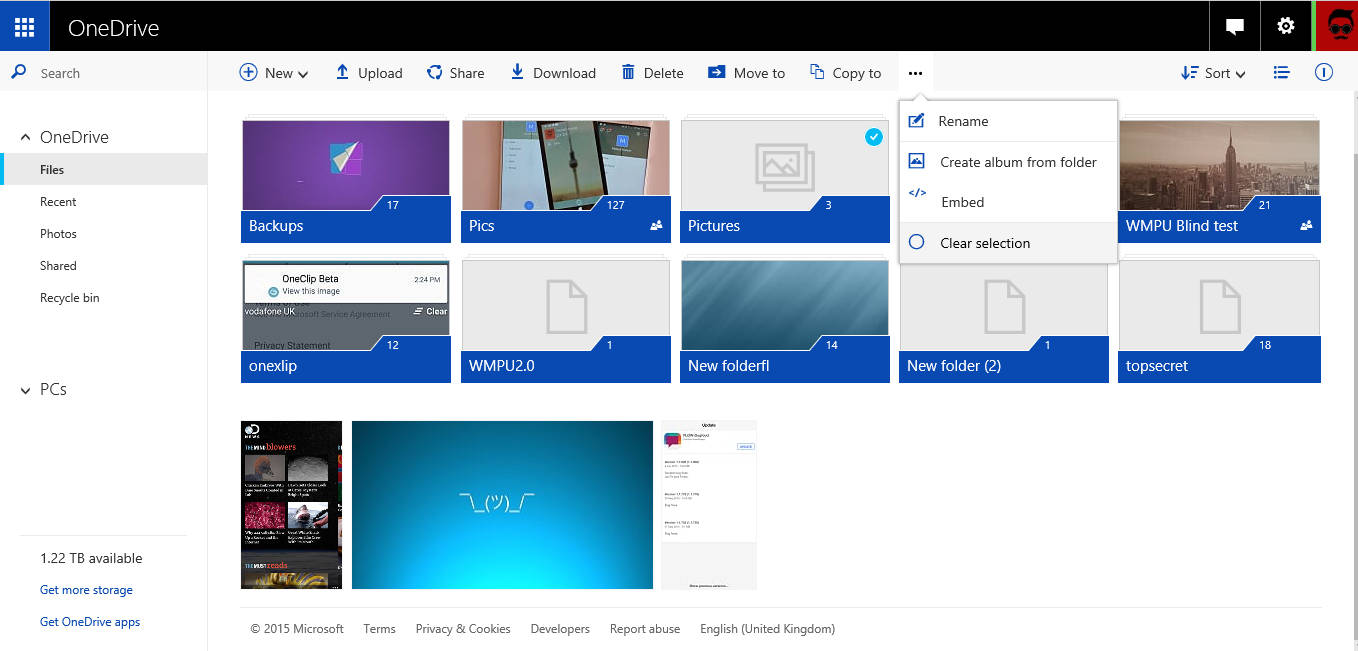Open the Sort dropdown
Screen dimensions: 1358x651
point(1214,73)
